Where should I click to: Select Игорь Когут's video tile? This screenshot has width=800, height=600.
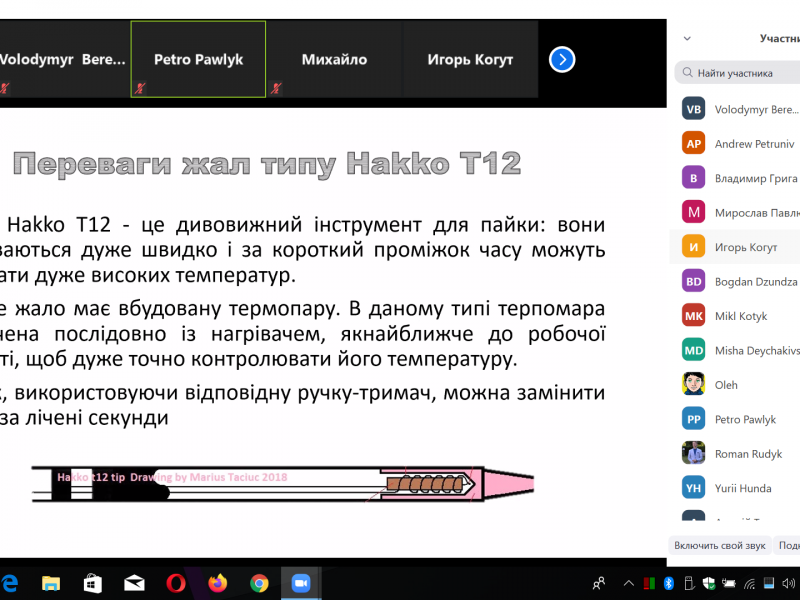(470, 59)
